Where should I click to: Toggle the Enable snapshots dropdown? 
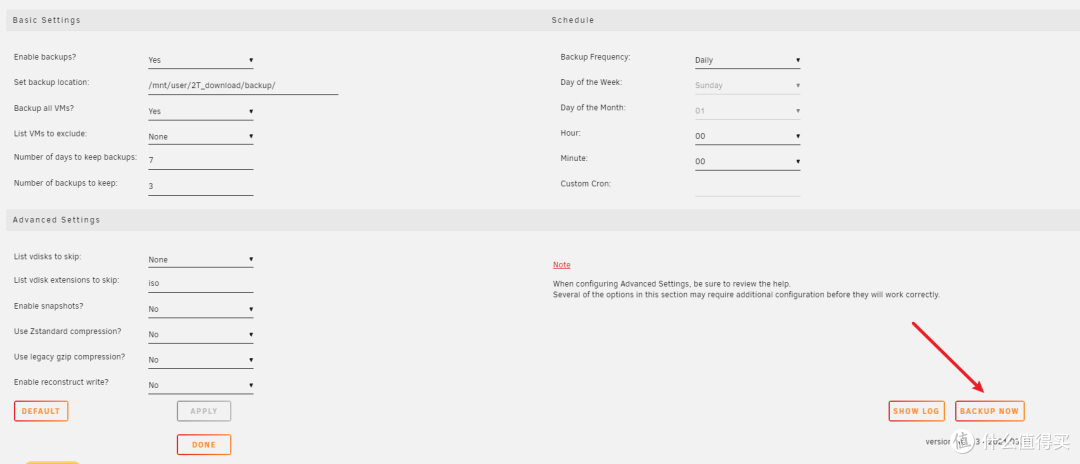pos(200,309)
